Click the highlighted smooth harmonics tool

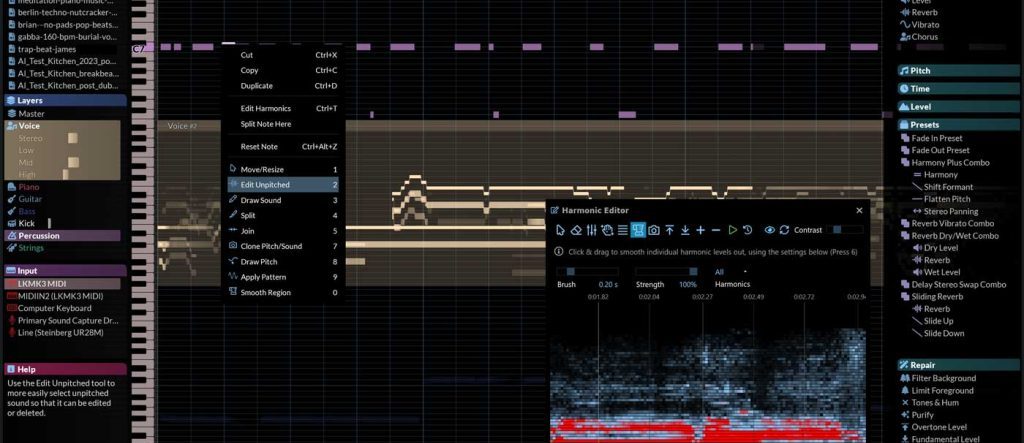[x=638, y=230]
